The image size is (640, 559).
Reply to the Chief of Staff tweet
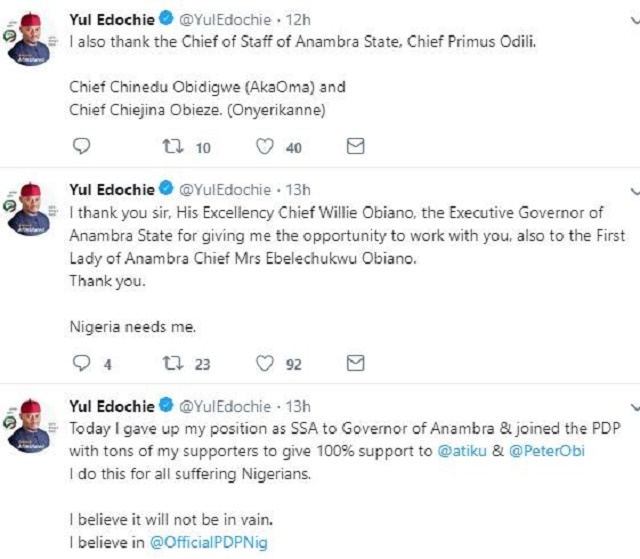83,147
